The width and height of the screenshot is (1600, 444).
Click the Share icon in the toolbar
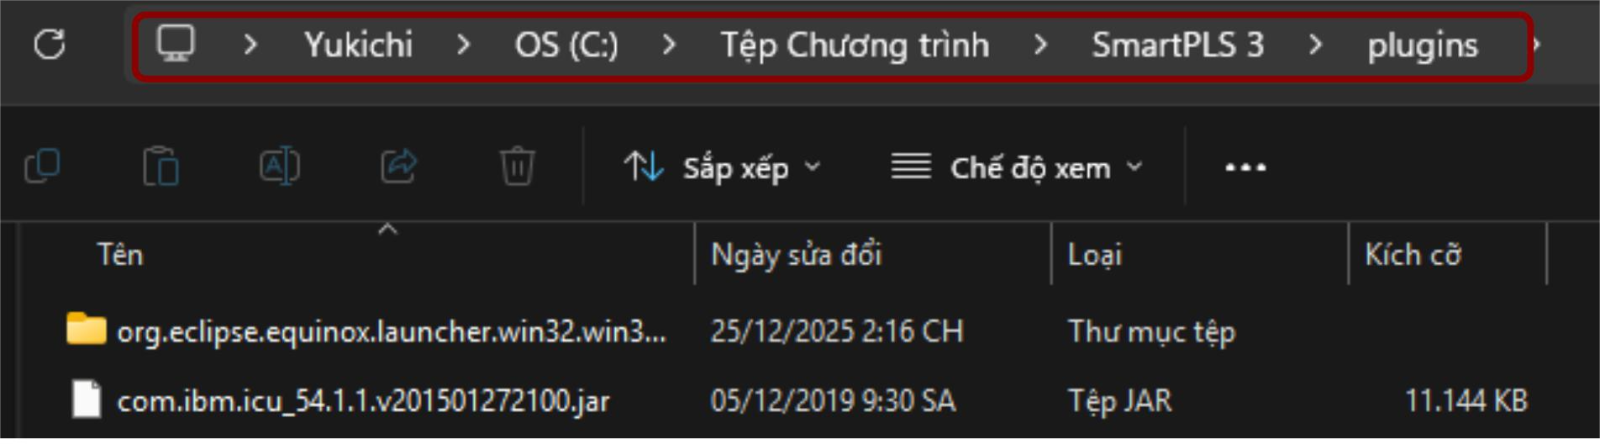399,166
